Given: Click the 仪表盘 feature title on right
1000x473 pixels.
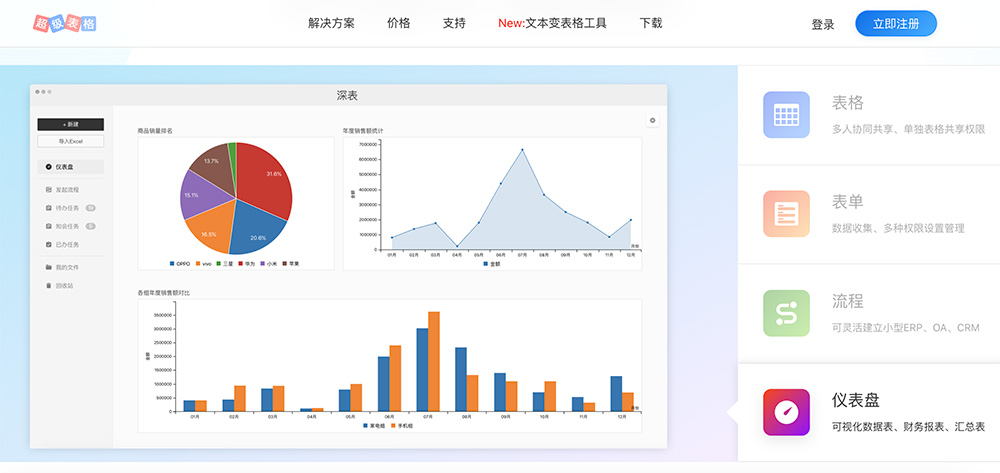Looking at the screenshot, I should point(856,400).
